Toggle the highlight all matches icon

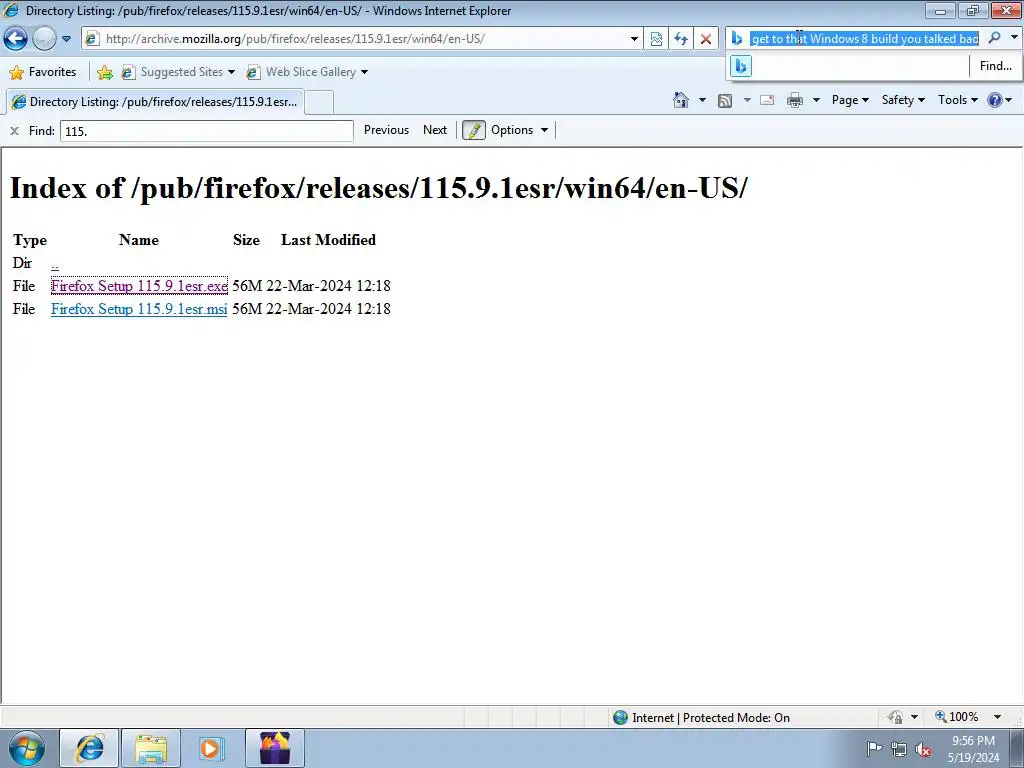coord(473,130)
